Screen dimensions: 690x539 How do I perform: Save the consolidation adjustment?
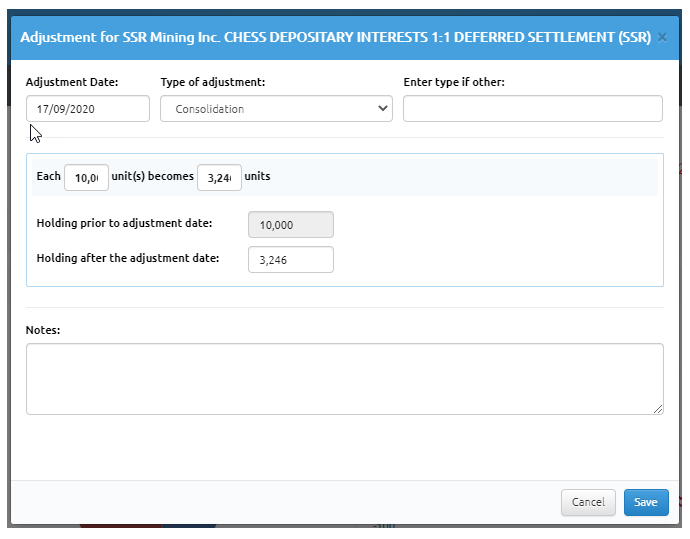646,502
